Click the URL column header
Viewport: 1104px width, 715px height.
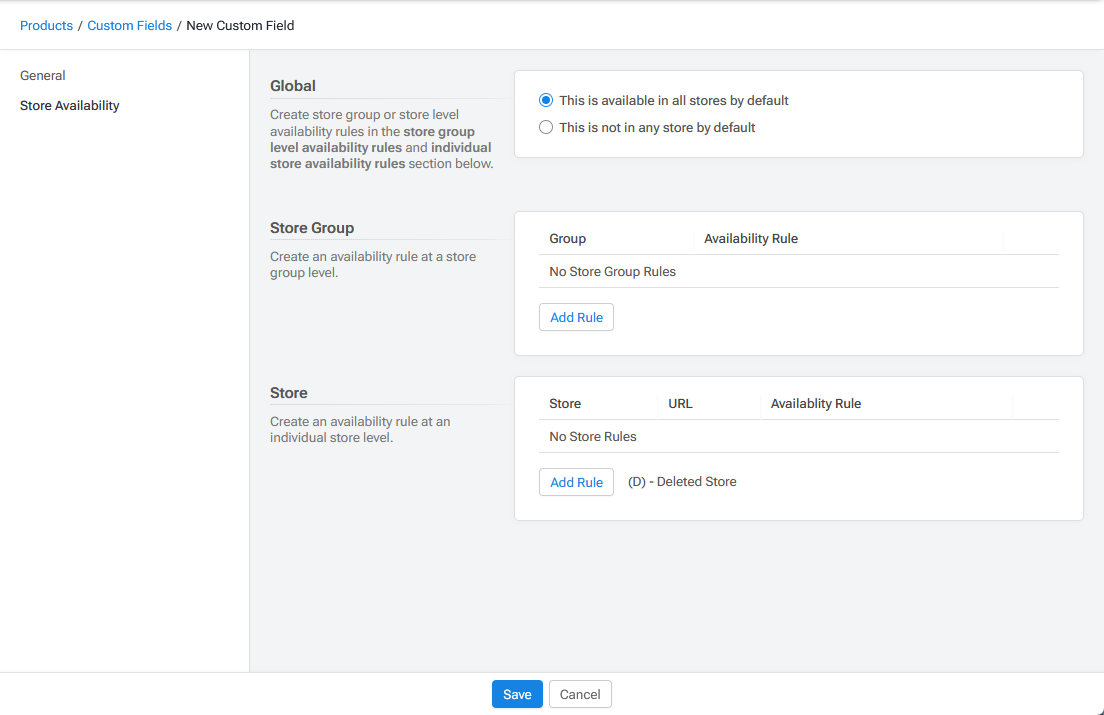(x=680, y=403)
